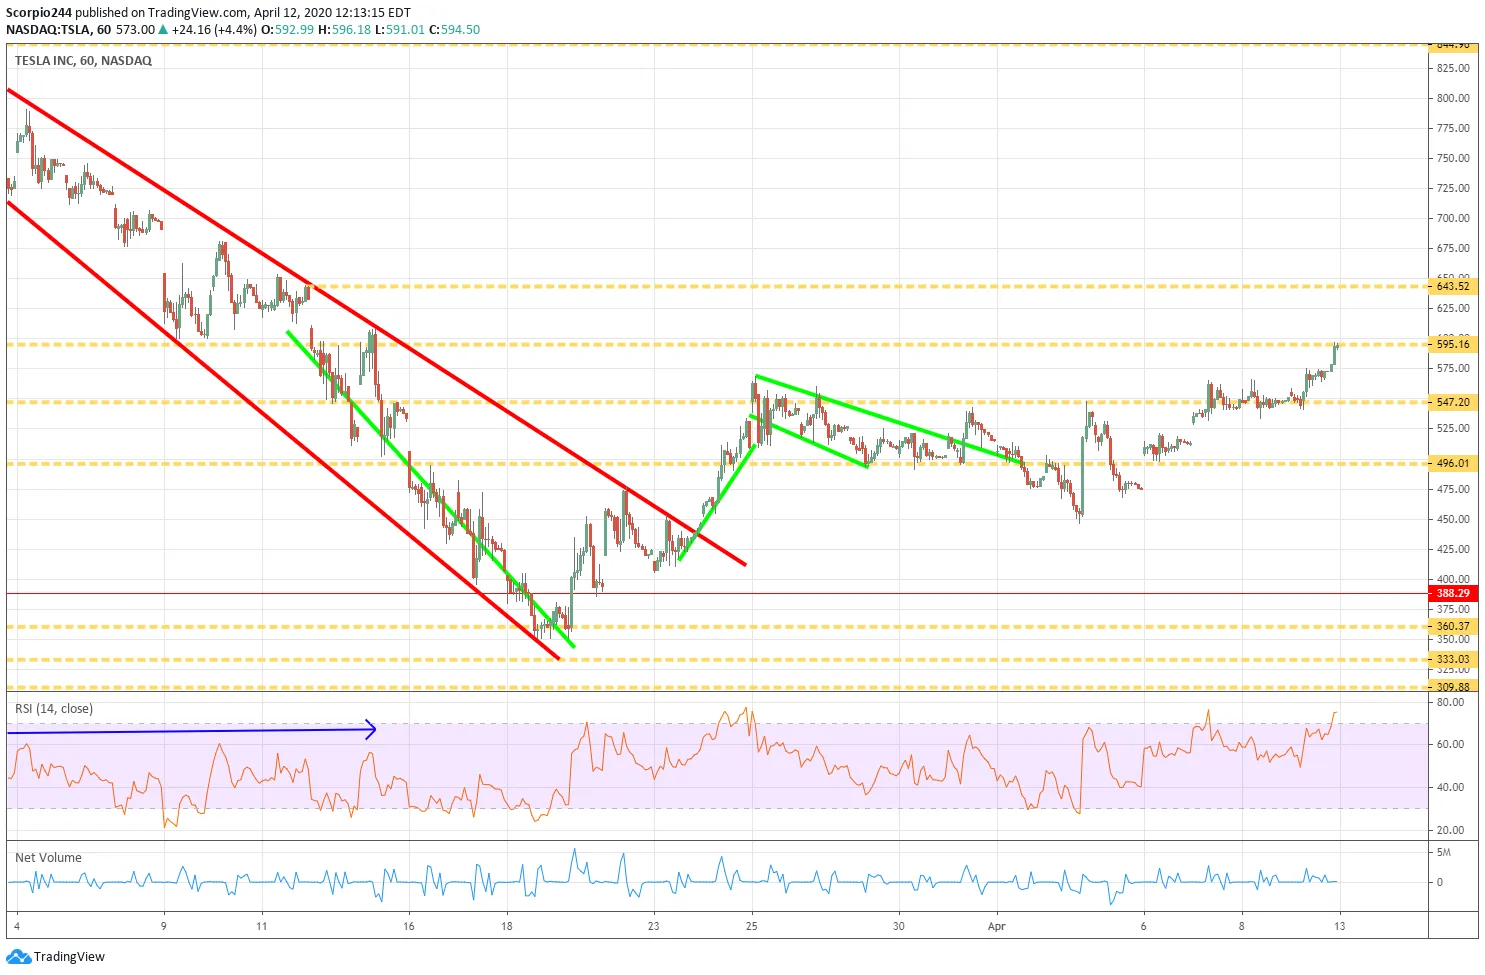Click the NASDAQ:TSLA, 60 symbol text in header
Viewport: 1485px width, 975px height.
58,30
